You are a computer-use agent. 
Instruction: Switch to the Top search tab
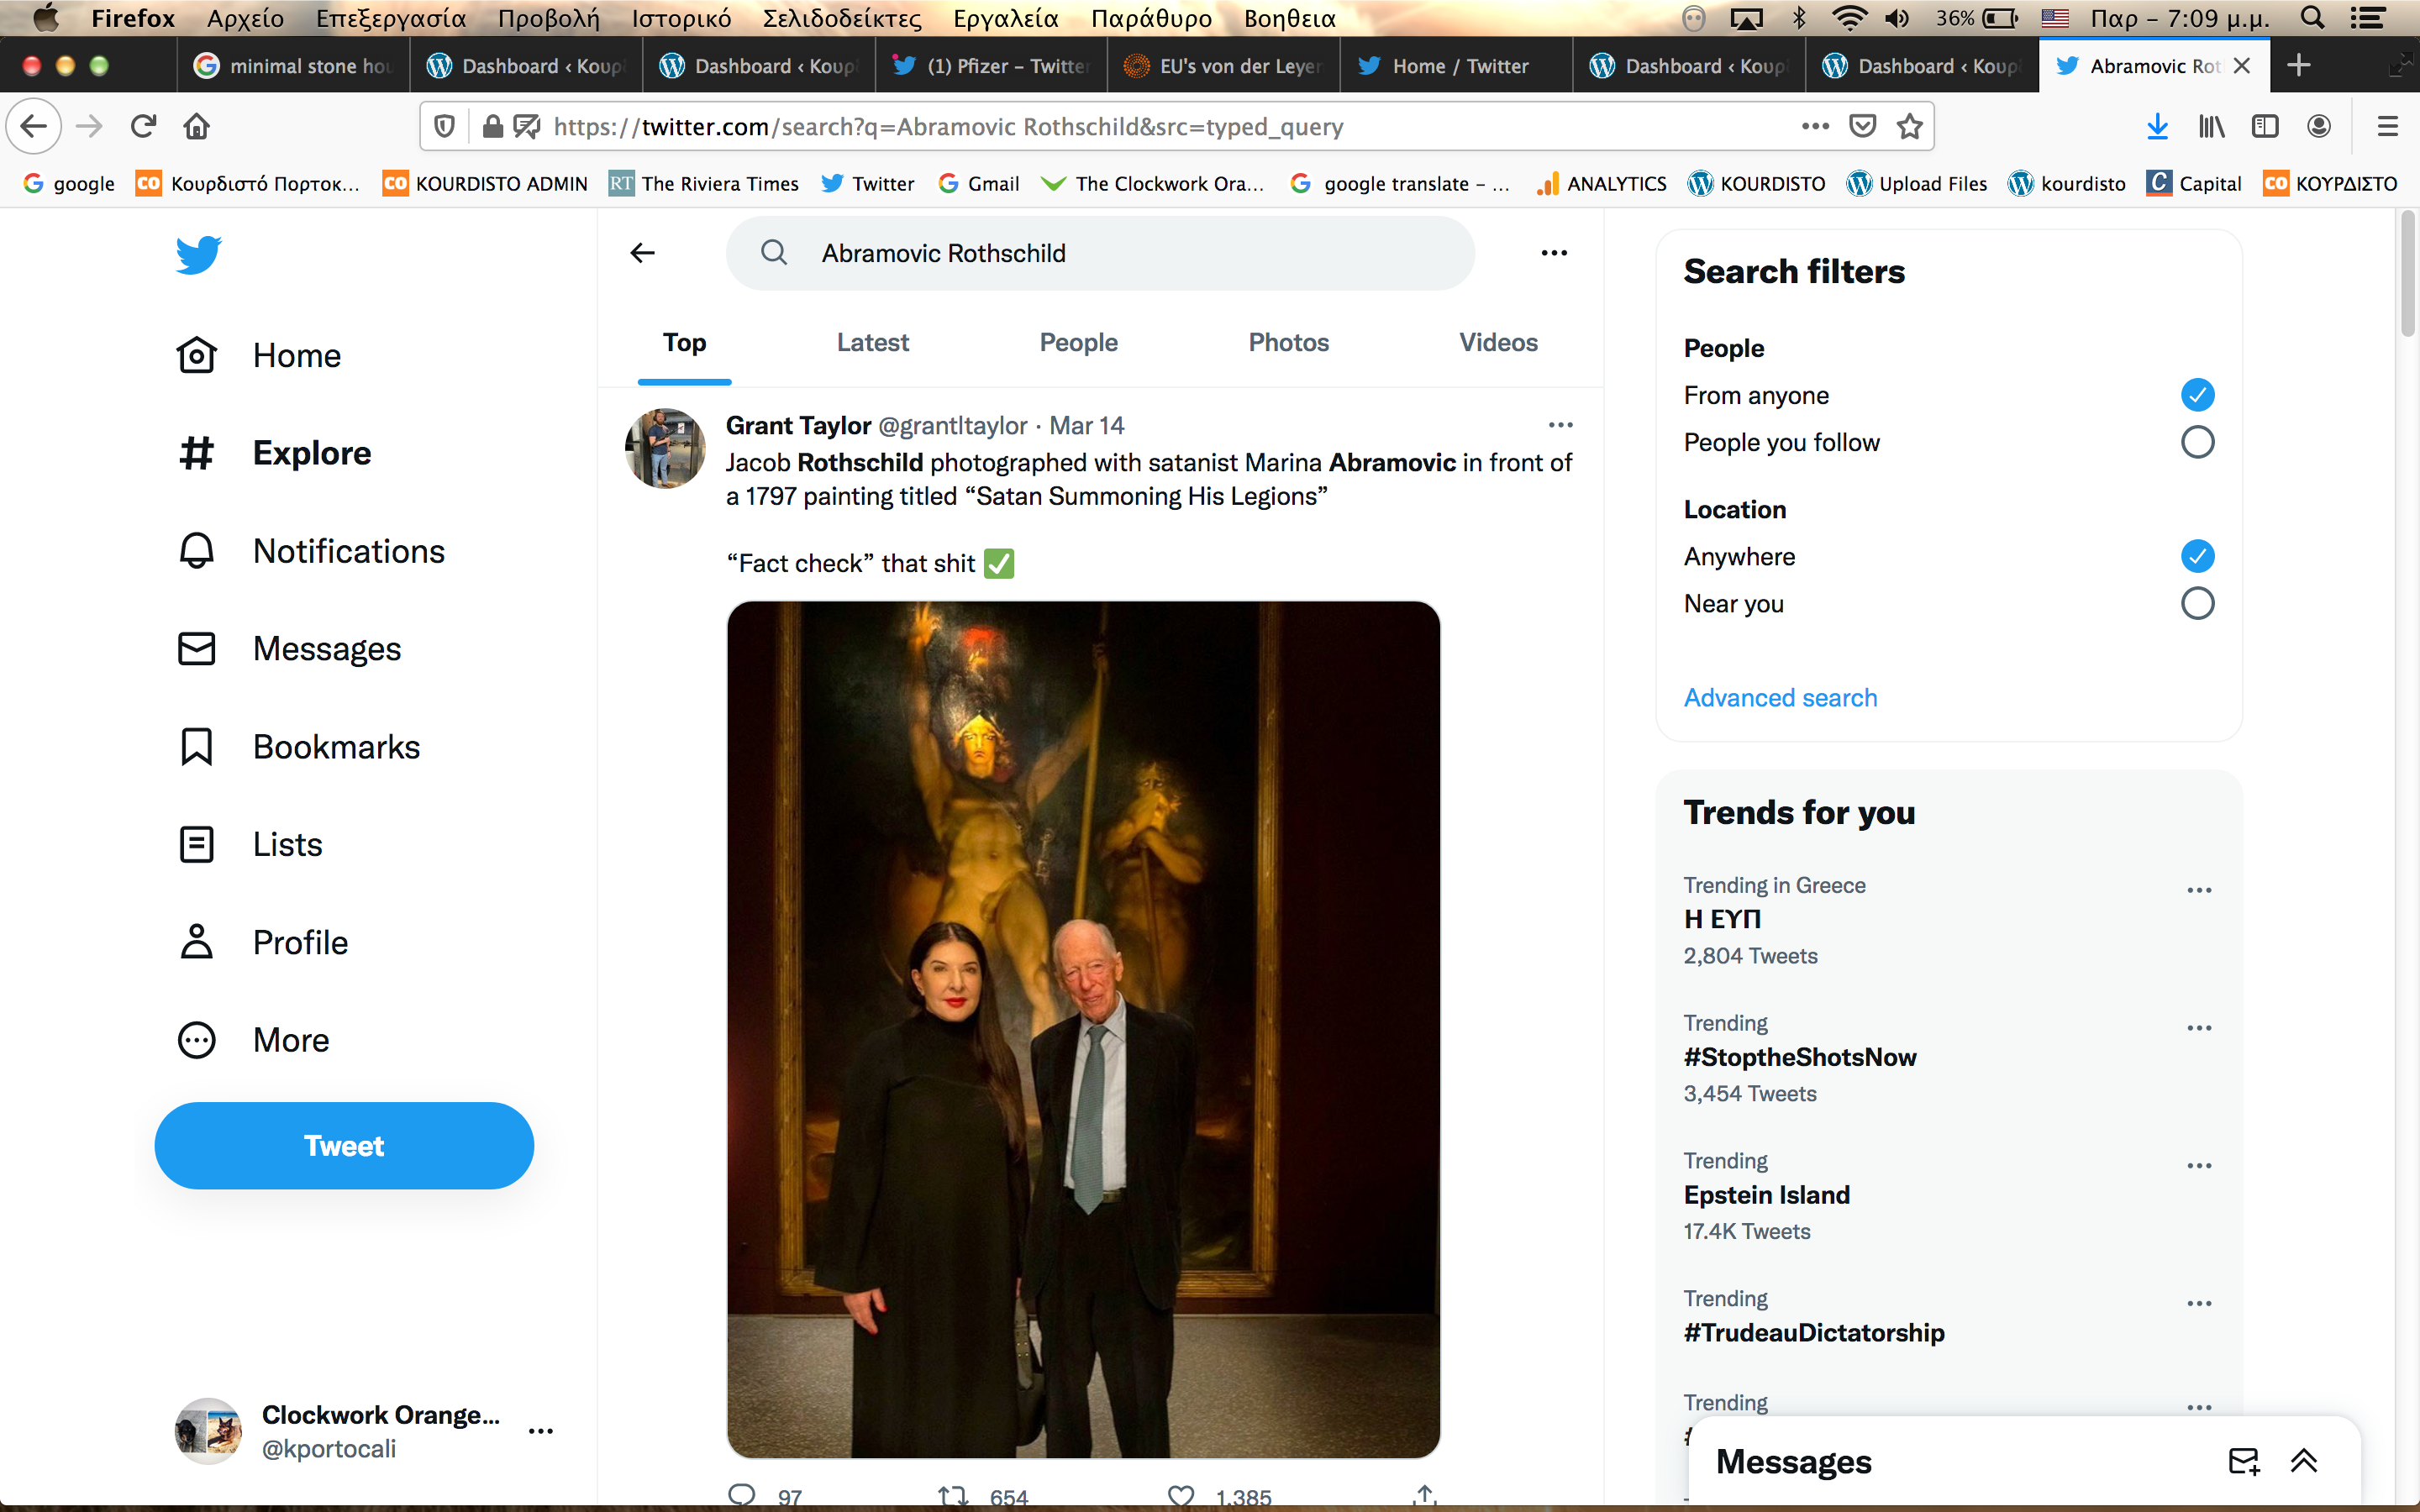(x=685, y=343)
